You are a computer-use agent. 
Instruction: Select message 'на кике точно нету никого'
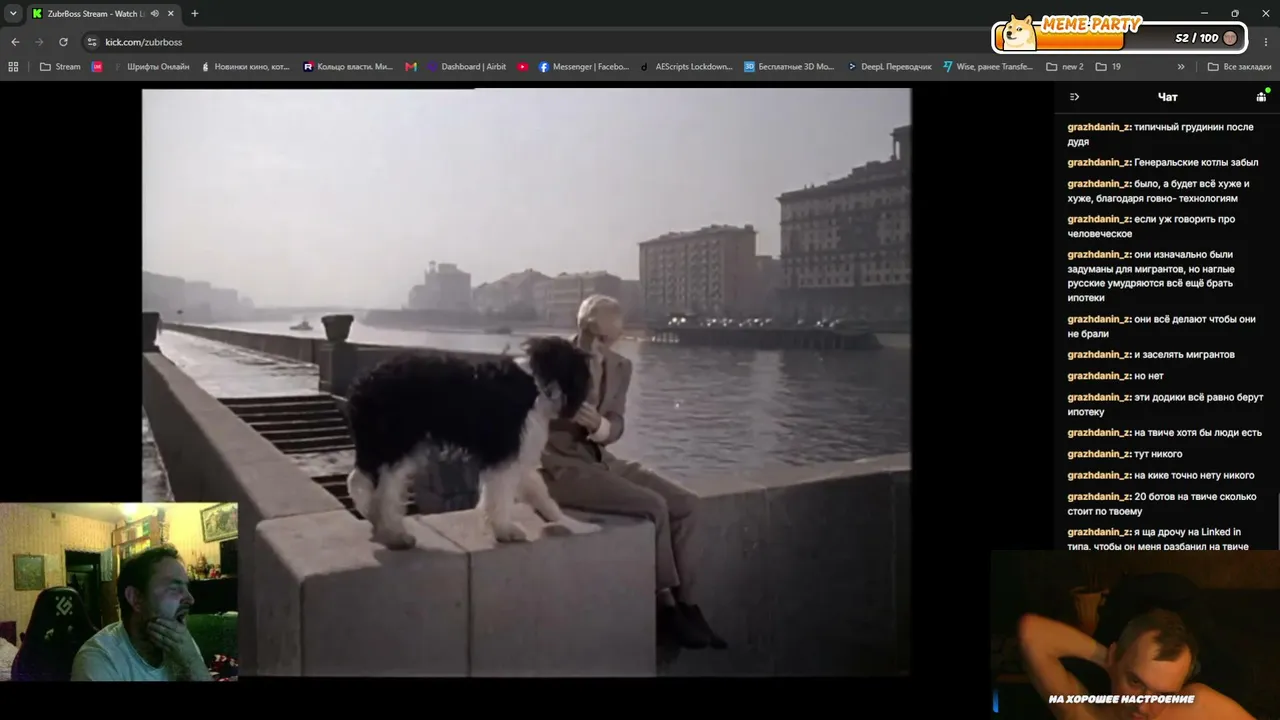[1161, 475]
